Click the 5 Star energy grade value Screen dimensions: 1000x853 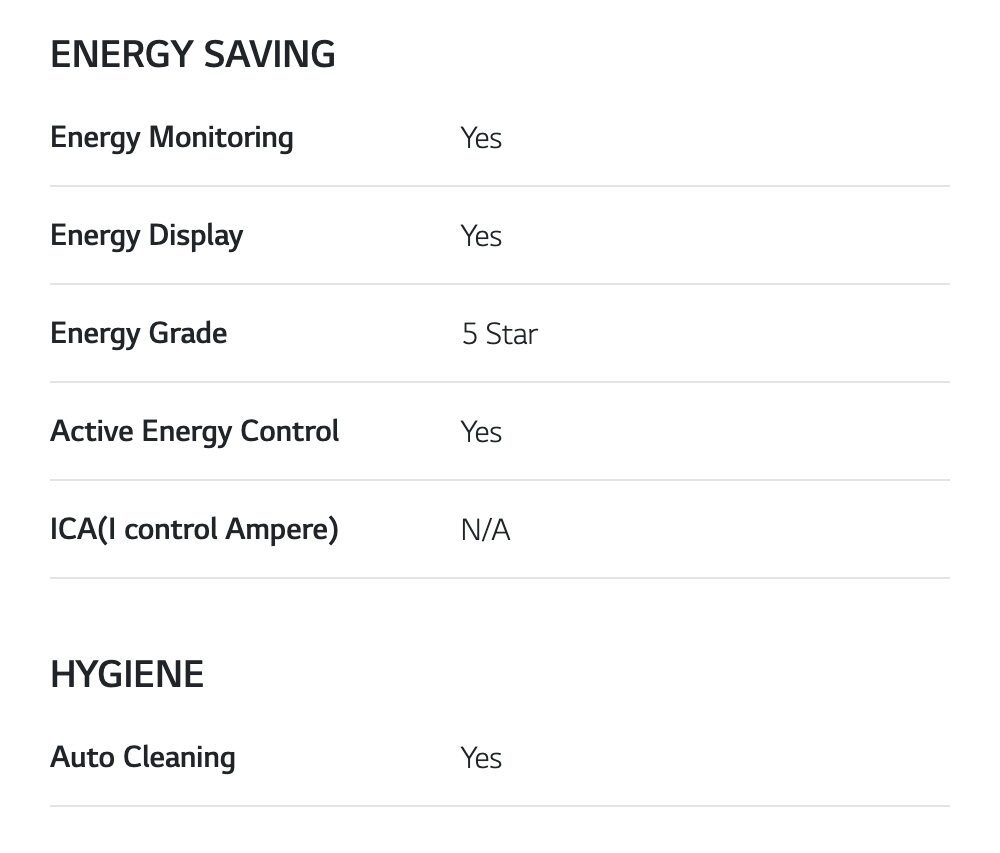(x=499, y=334)
